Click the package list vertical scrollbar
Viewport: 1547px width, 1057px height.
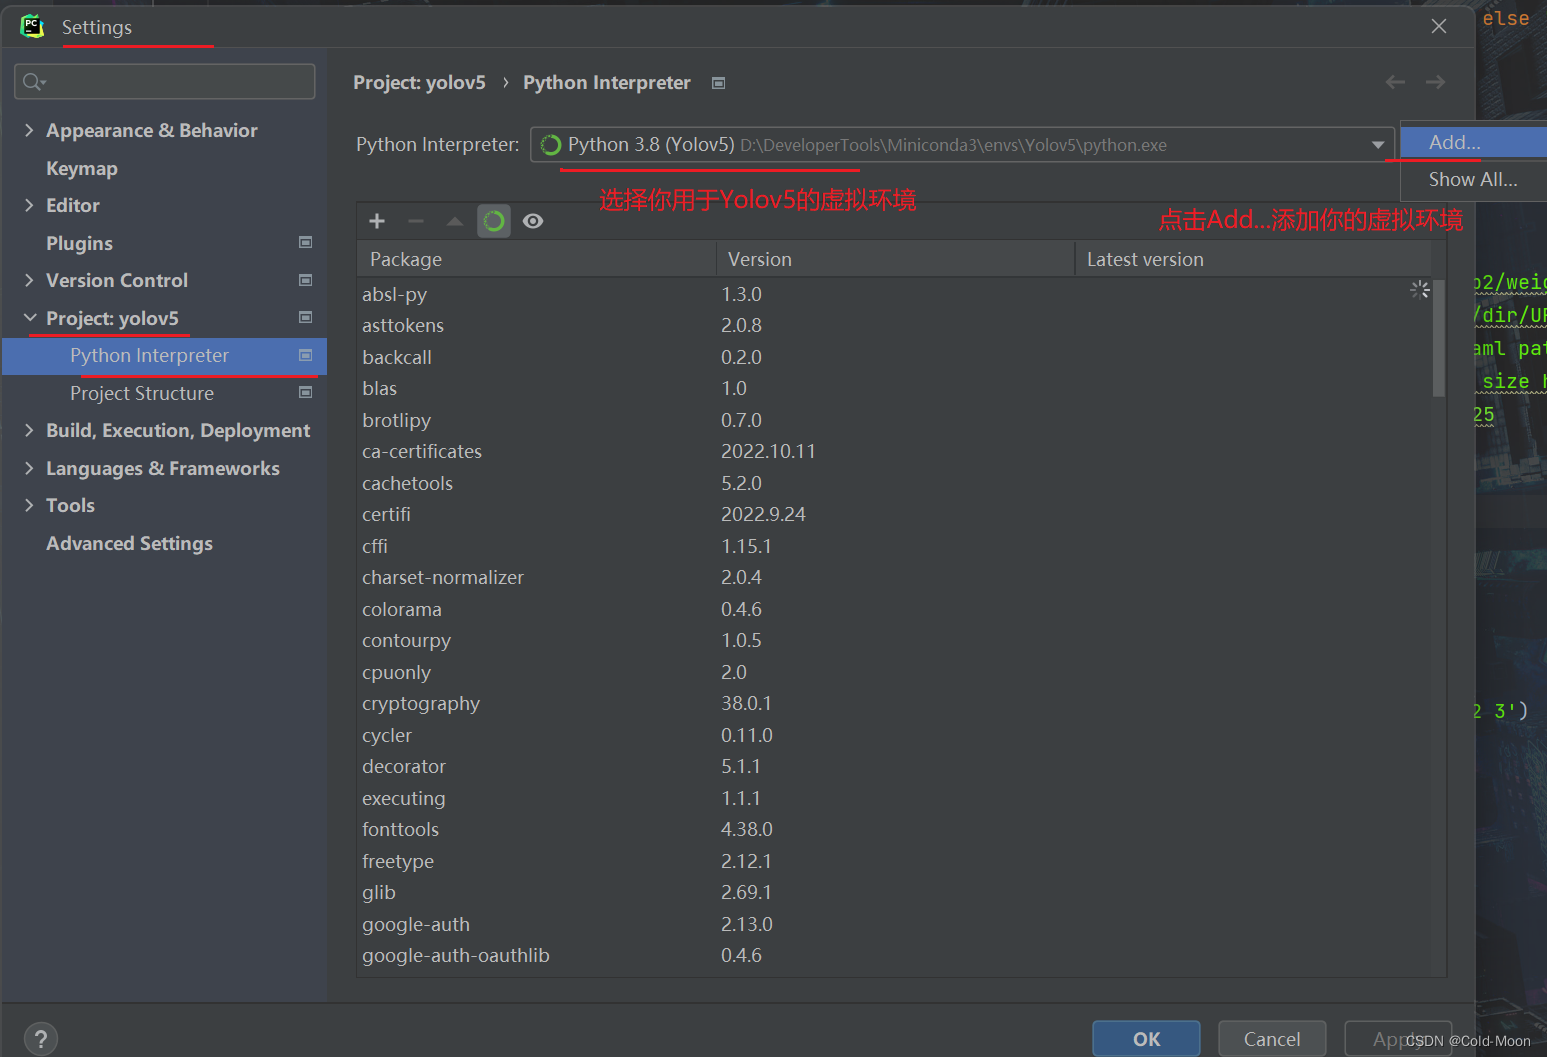coord(1439,340)
